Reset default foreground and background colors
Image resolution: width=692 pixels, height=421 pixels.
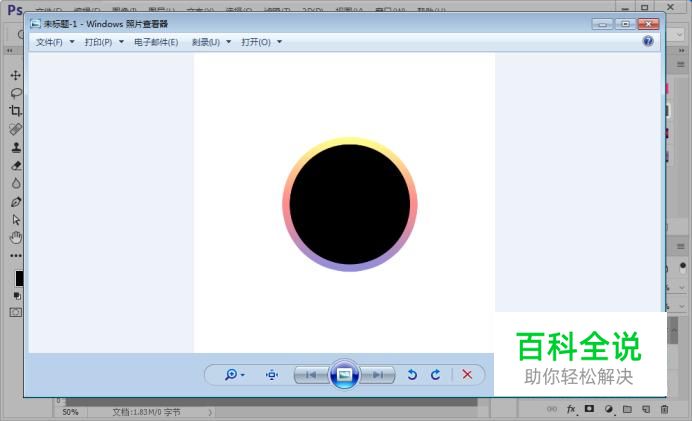[x=17, y=296]
